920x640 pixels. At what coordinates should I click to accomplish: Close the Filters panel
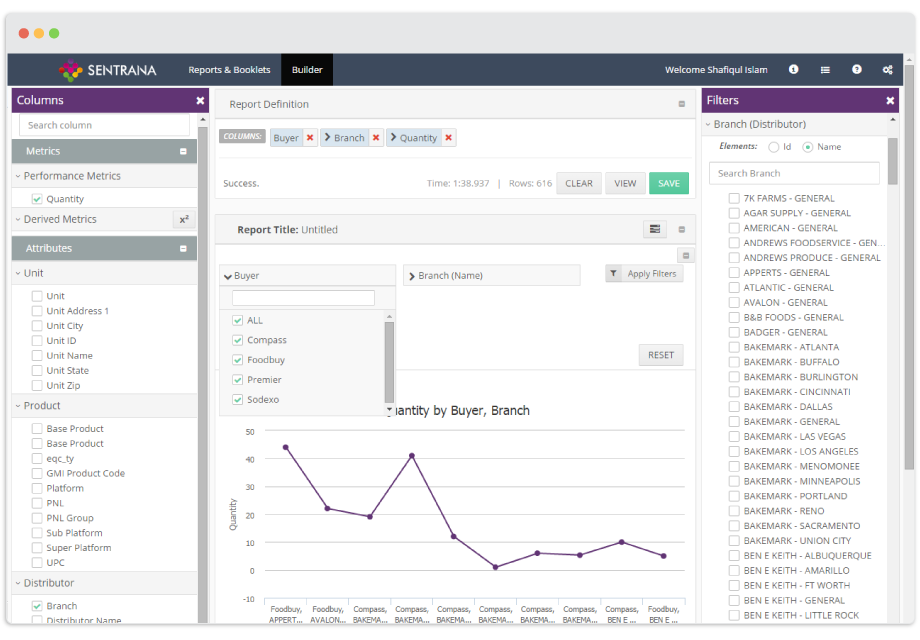coord(890,100)
